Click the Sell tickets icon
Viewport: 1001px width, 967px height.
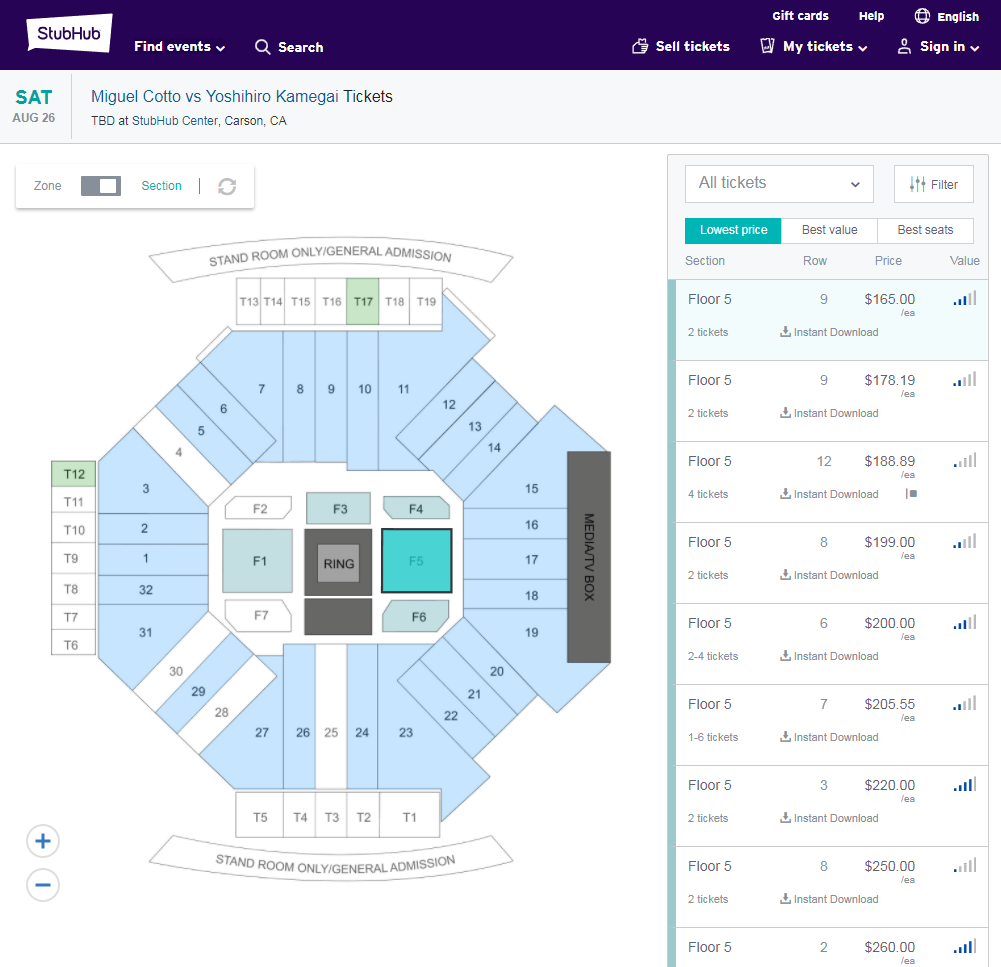[640, 46]
